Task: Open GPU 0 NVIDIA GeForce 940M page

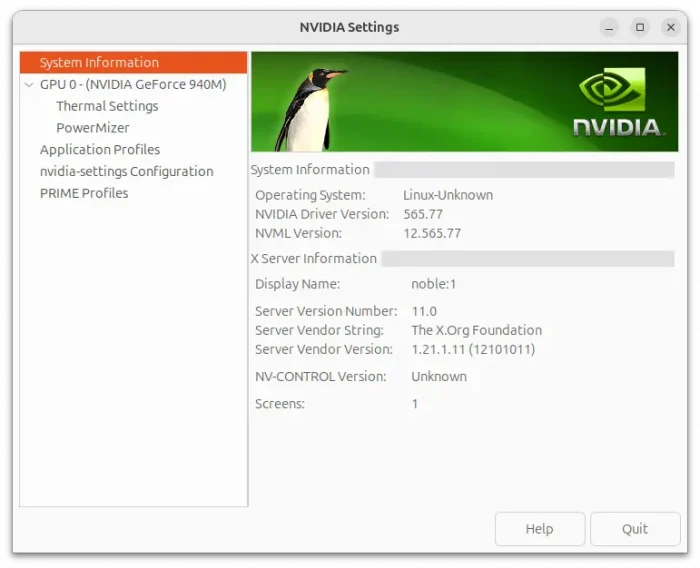Action: click(x=133, y=84)
